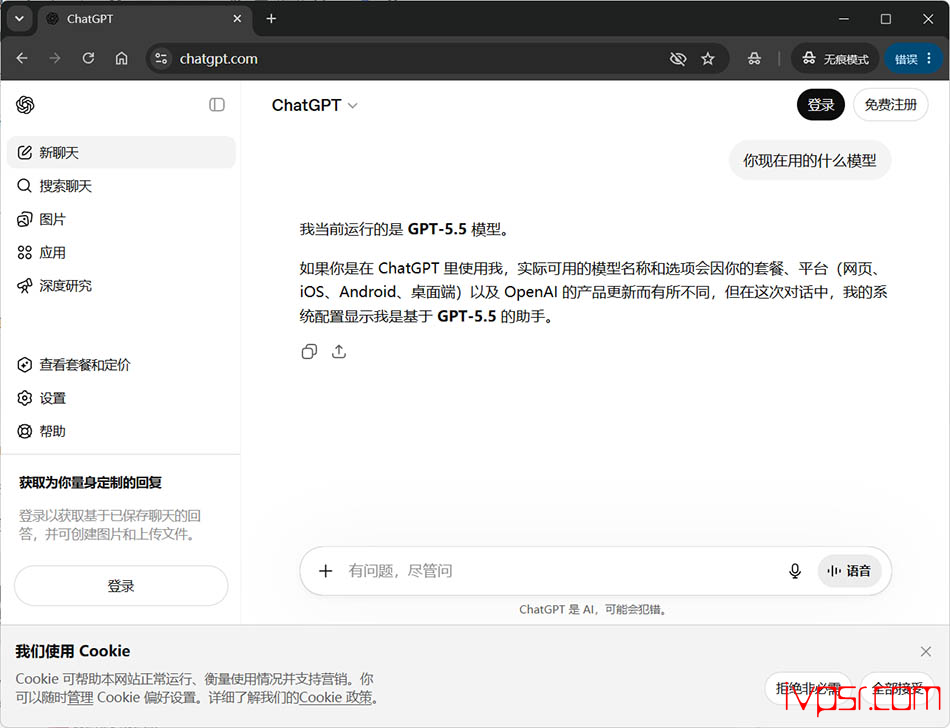Start voice mode with 语音 button
The width and height of the screenshot is (950, 728).
849,571
